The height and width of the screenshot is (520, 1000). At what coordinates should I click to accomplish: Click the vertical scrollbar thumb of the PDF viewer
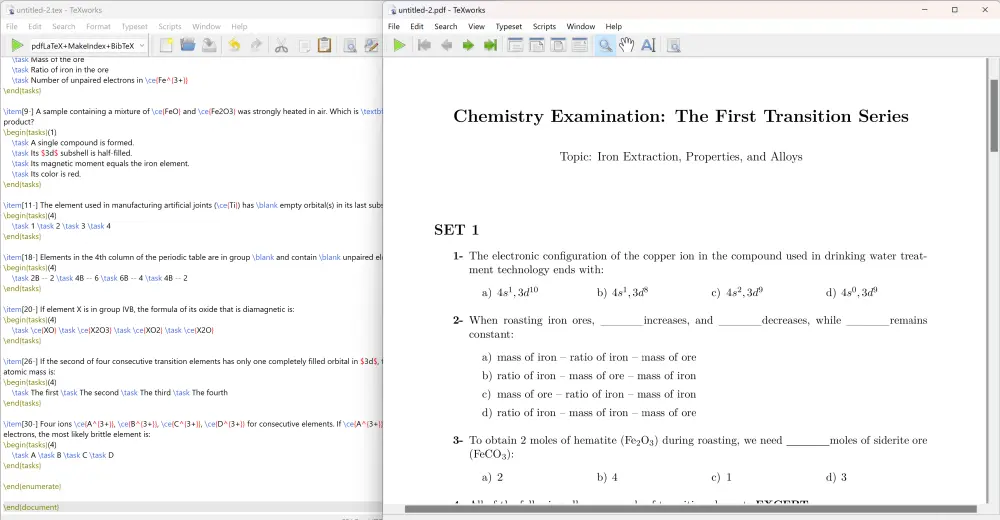[x=994, y=115]
